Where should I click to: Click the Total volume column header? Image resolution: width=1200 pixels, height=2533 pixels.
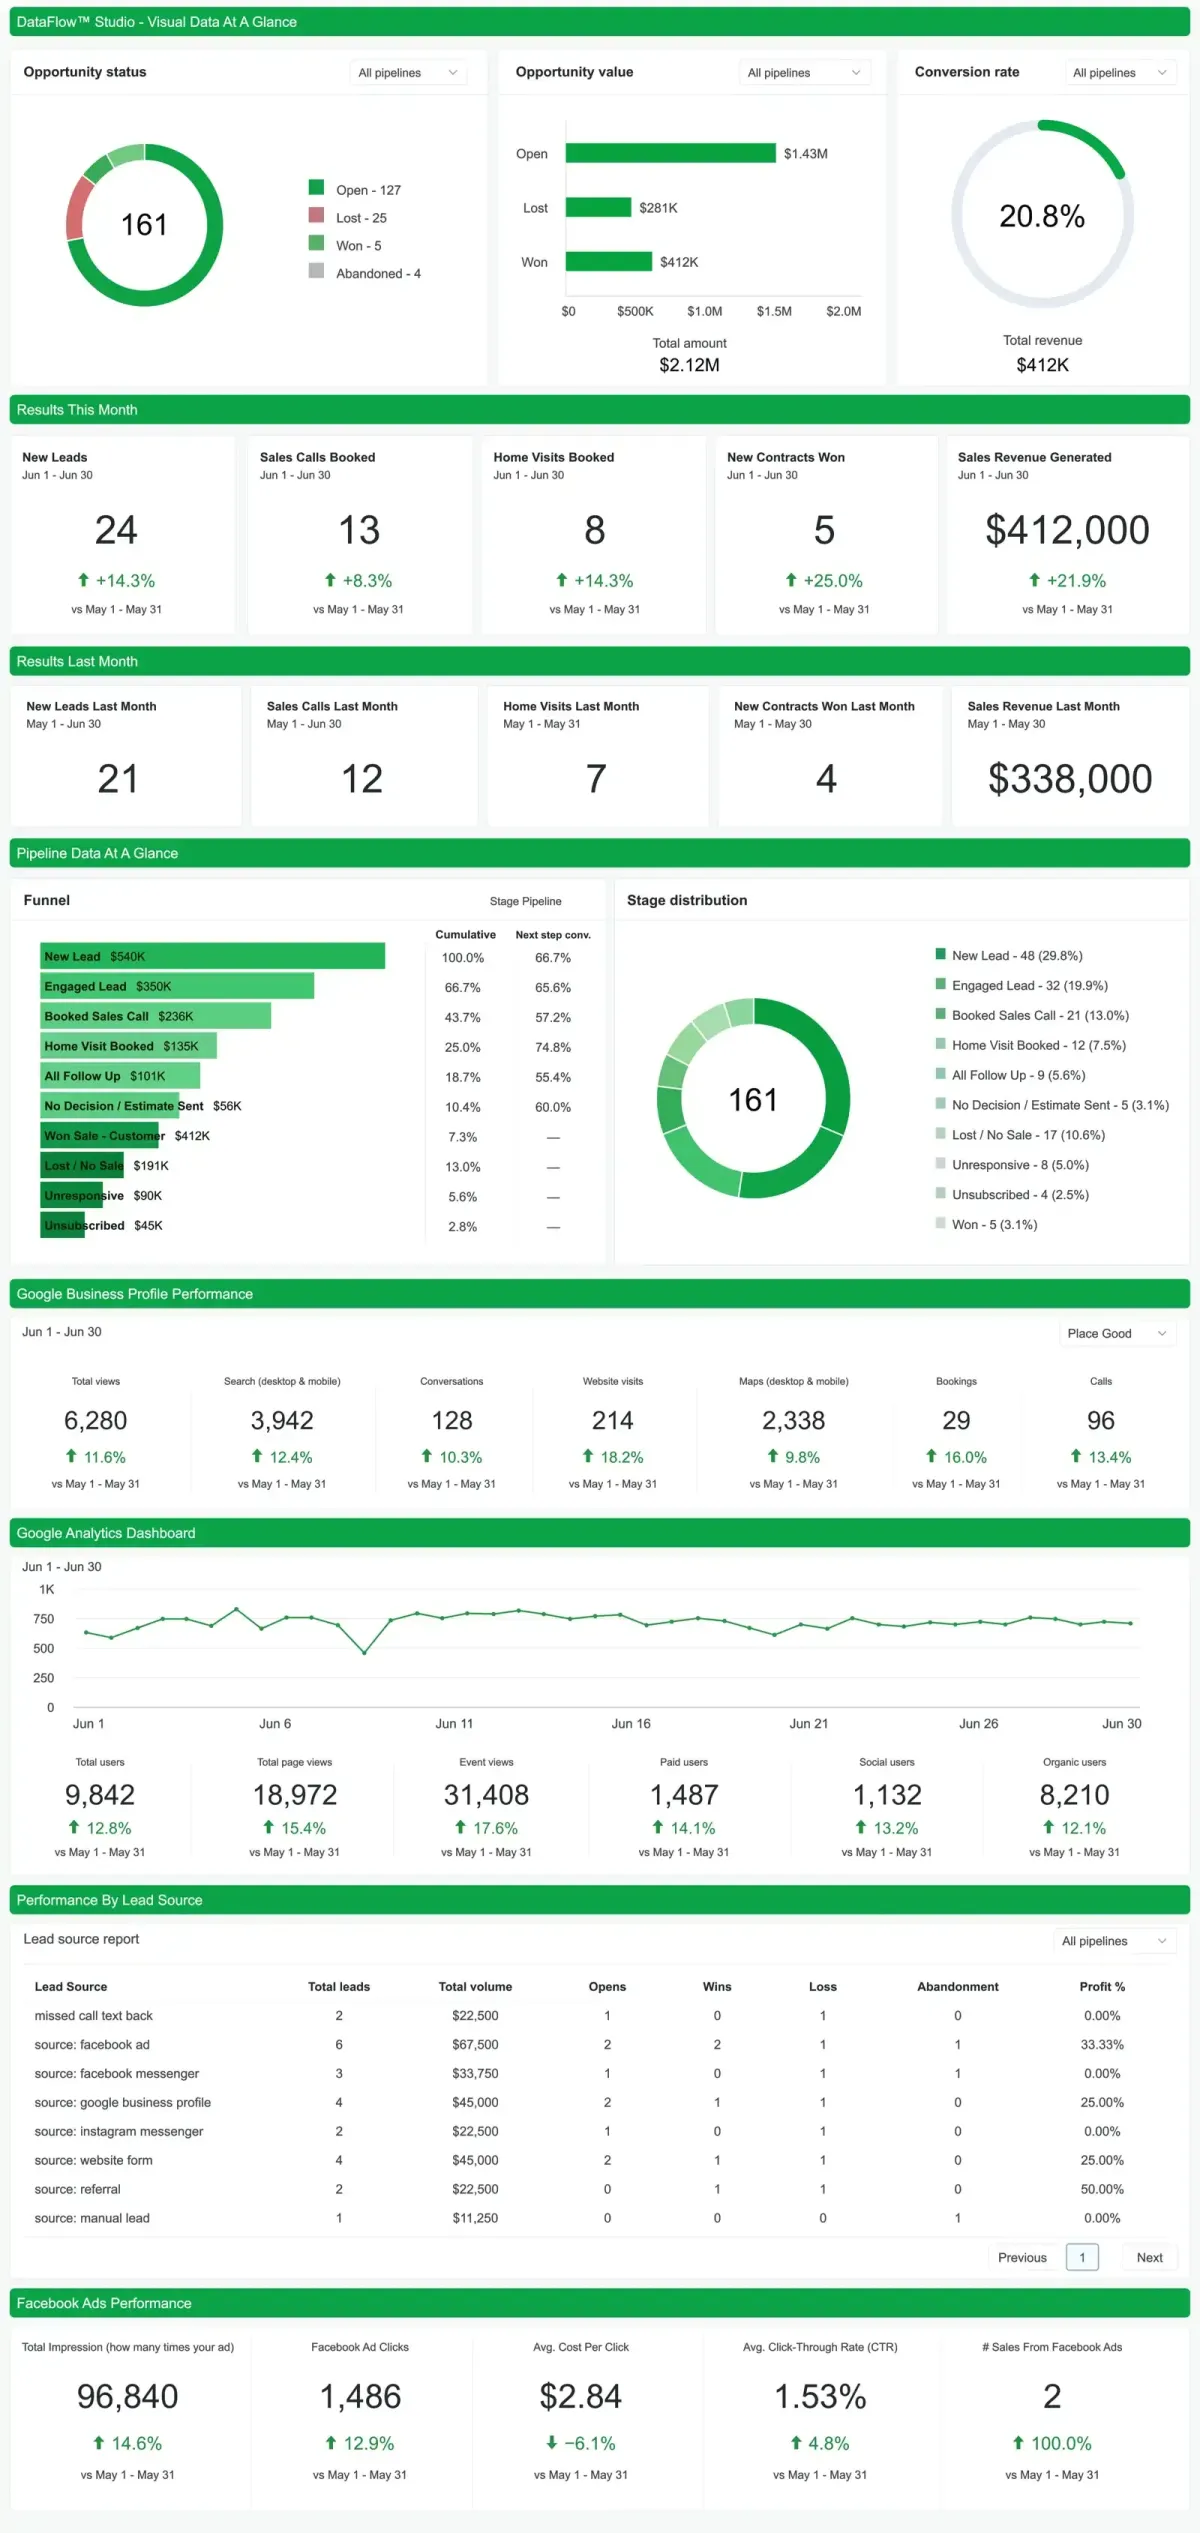coord(475,1987)
